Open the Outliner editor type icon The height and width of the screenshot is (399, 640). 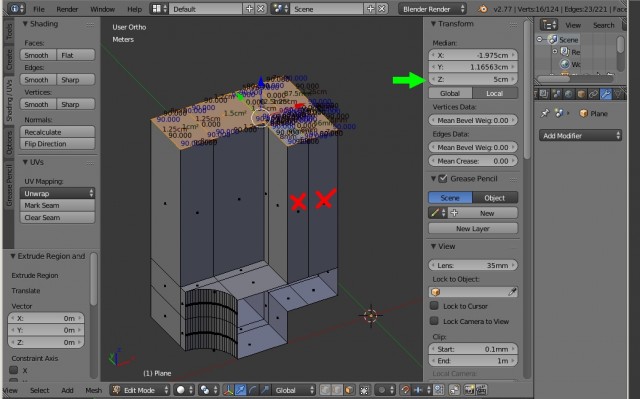pyautogui.click(x=549, y=25)
